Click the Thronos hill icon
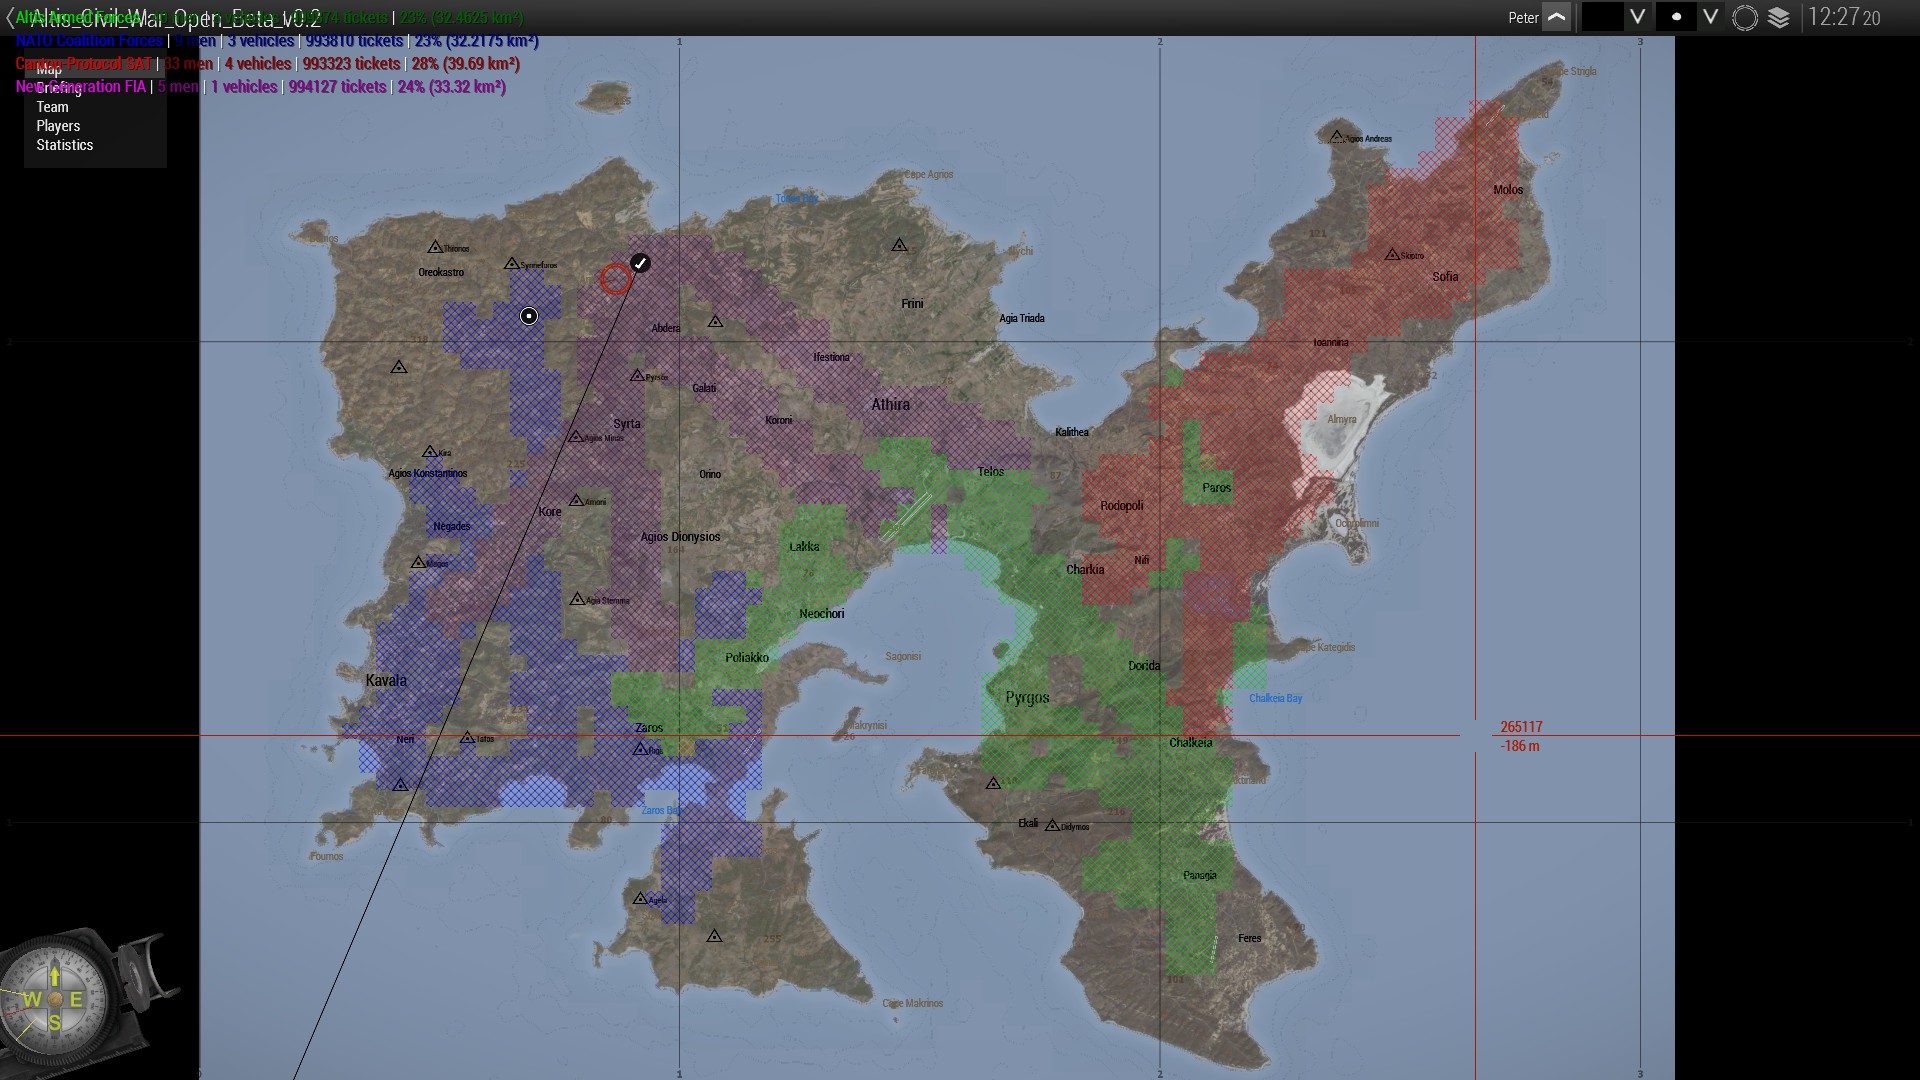1920x1080 pixels. coord(435,247)
